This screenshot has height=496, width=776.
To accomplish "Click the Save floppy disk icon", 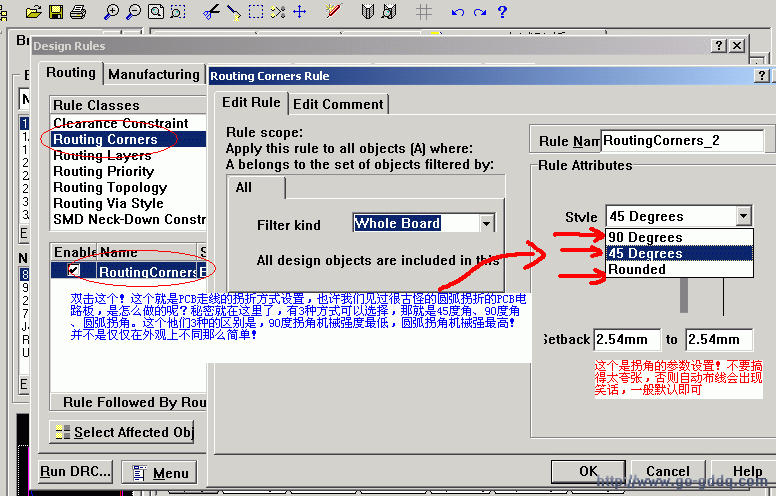I will click(56, 12).
